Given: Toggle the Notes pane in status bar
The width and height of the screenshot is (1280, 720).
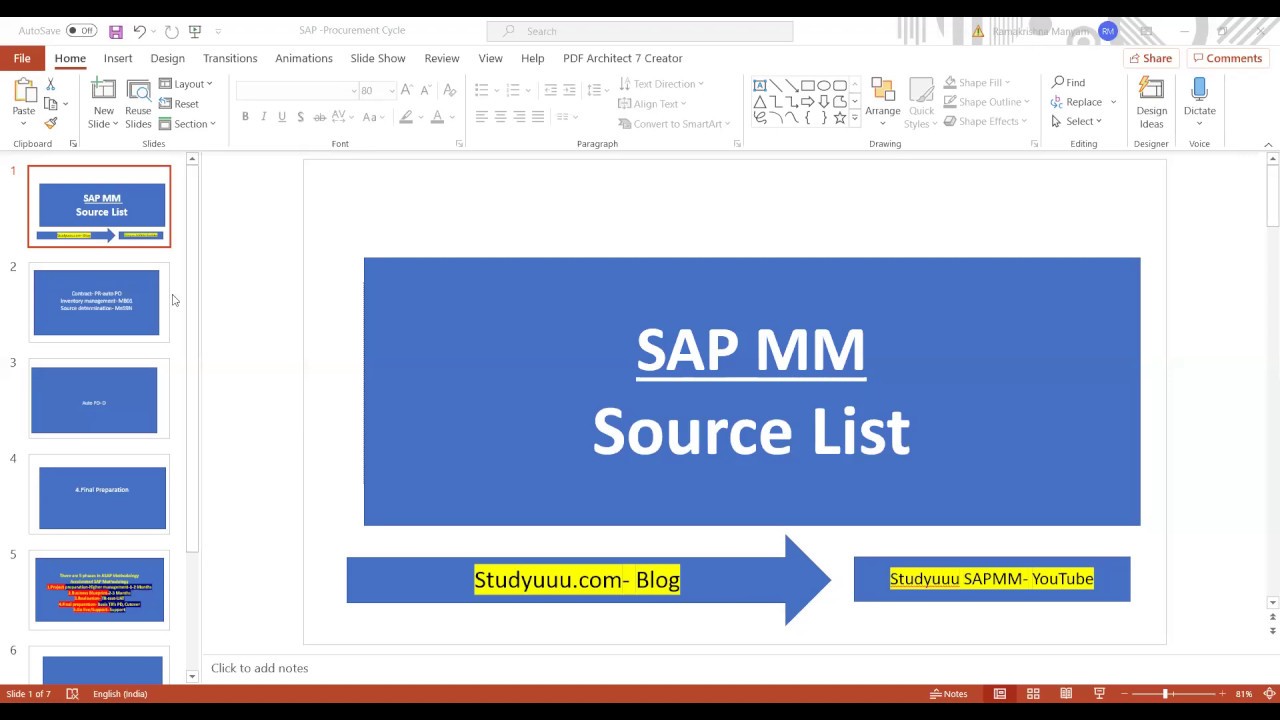Looking at the screenshot, I should point(948,694).
